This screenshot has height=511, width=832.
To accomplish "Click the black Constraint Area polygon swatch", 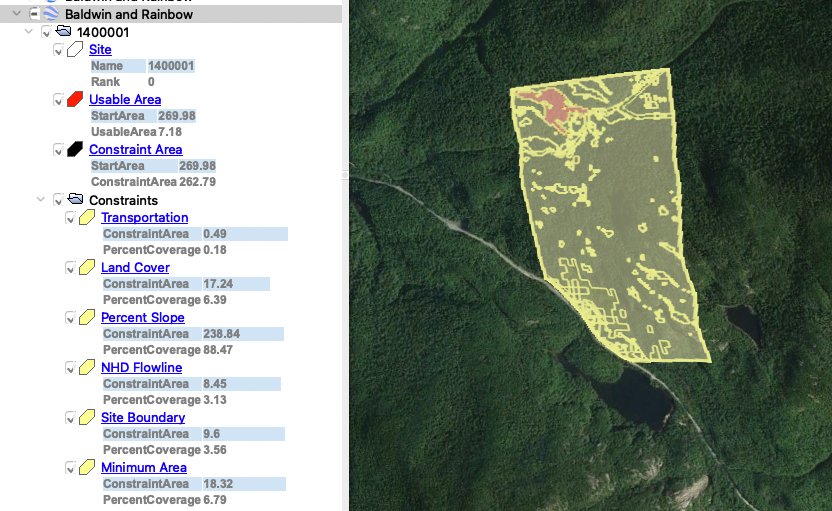I will pos(75,149).
